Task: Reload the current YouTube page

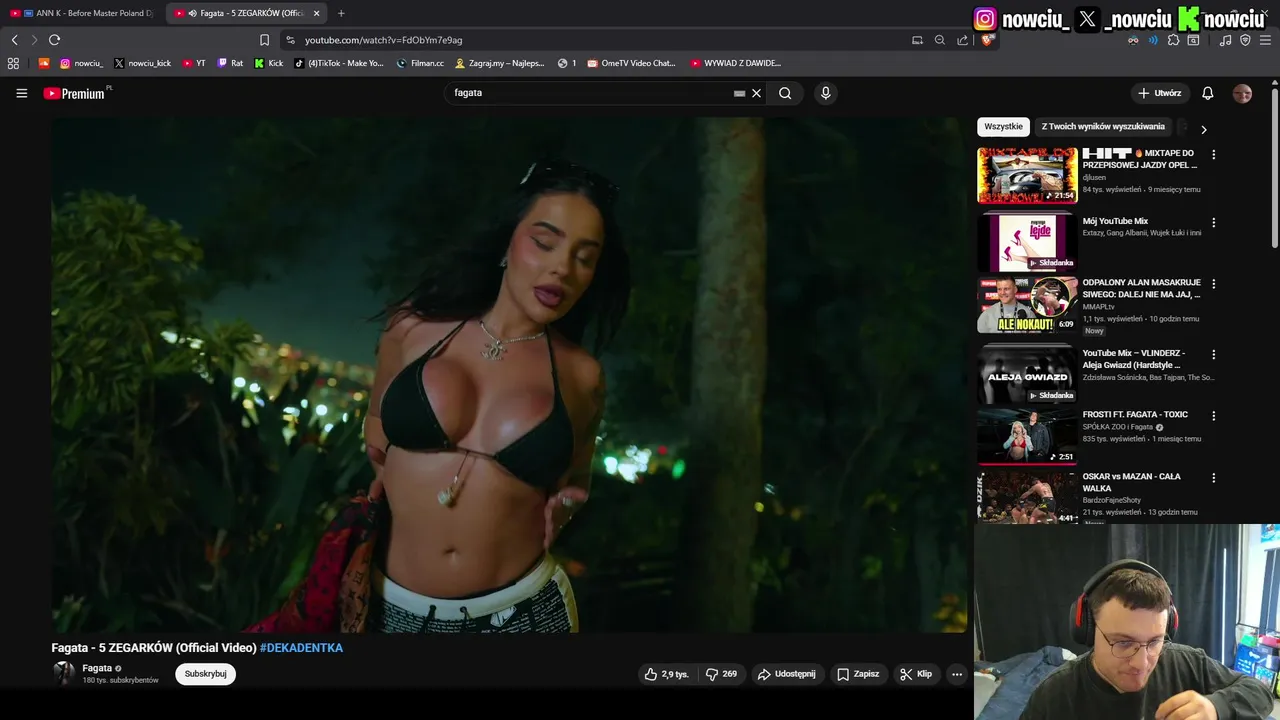Action: 54,40
